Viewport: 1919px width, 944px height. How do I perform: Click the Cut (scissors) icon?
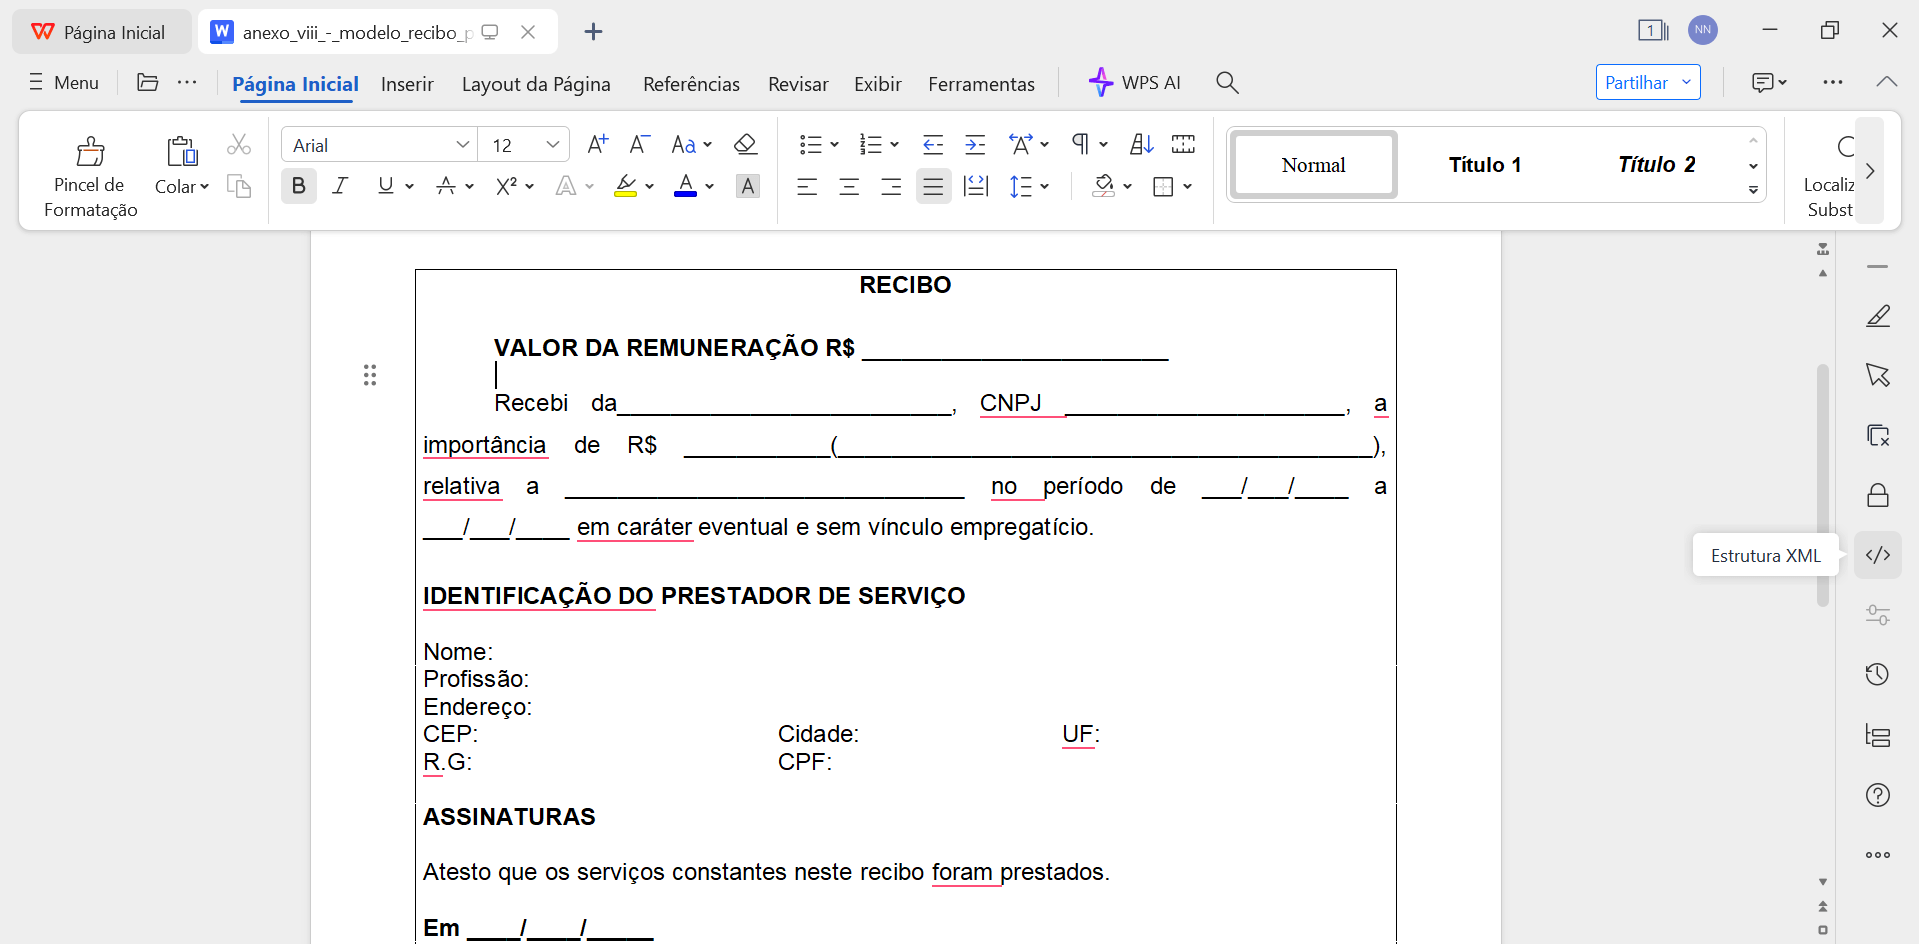(x=238, y=144)
